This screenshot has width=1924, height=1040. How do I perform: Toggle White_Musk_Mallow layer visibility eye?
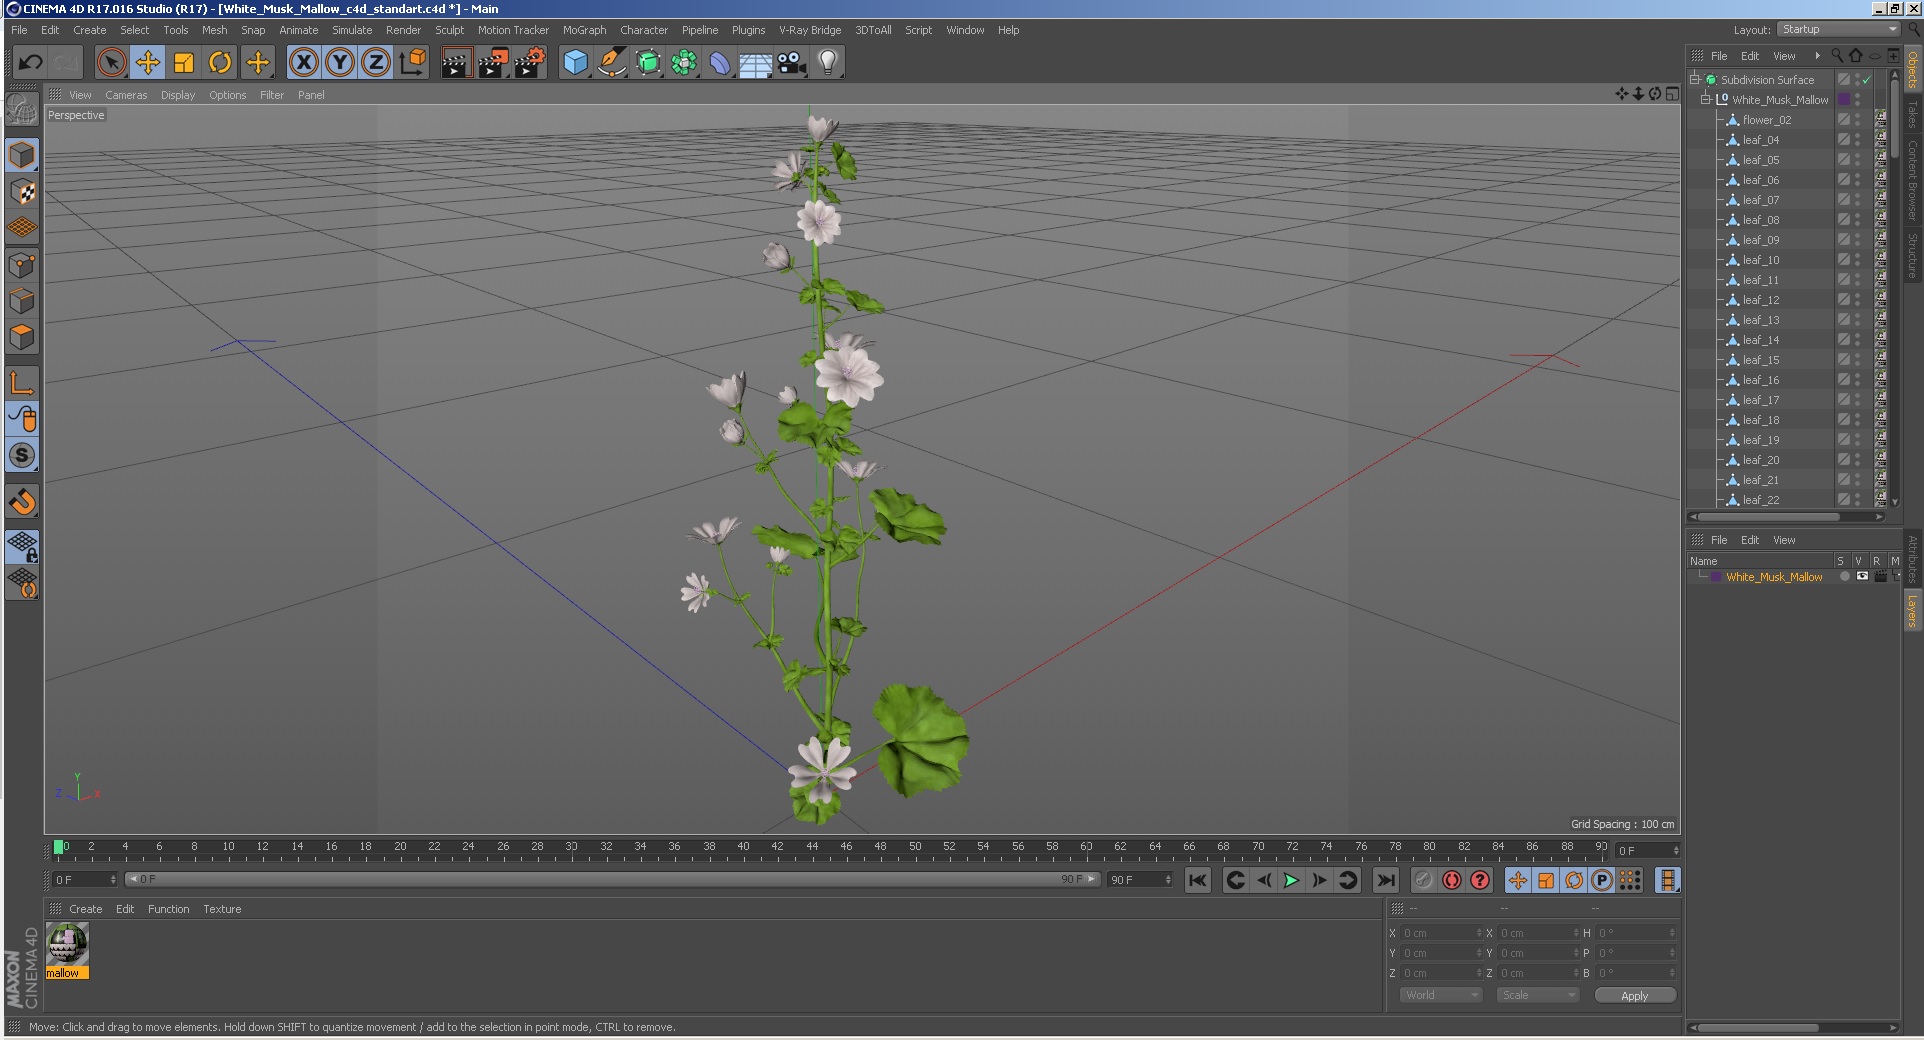pyautogui.click(x=1862, y=576)
